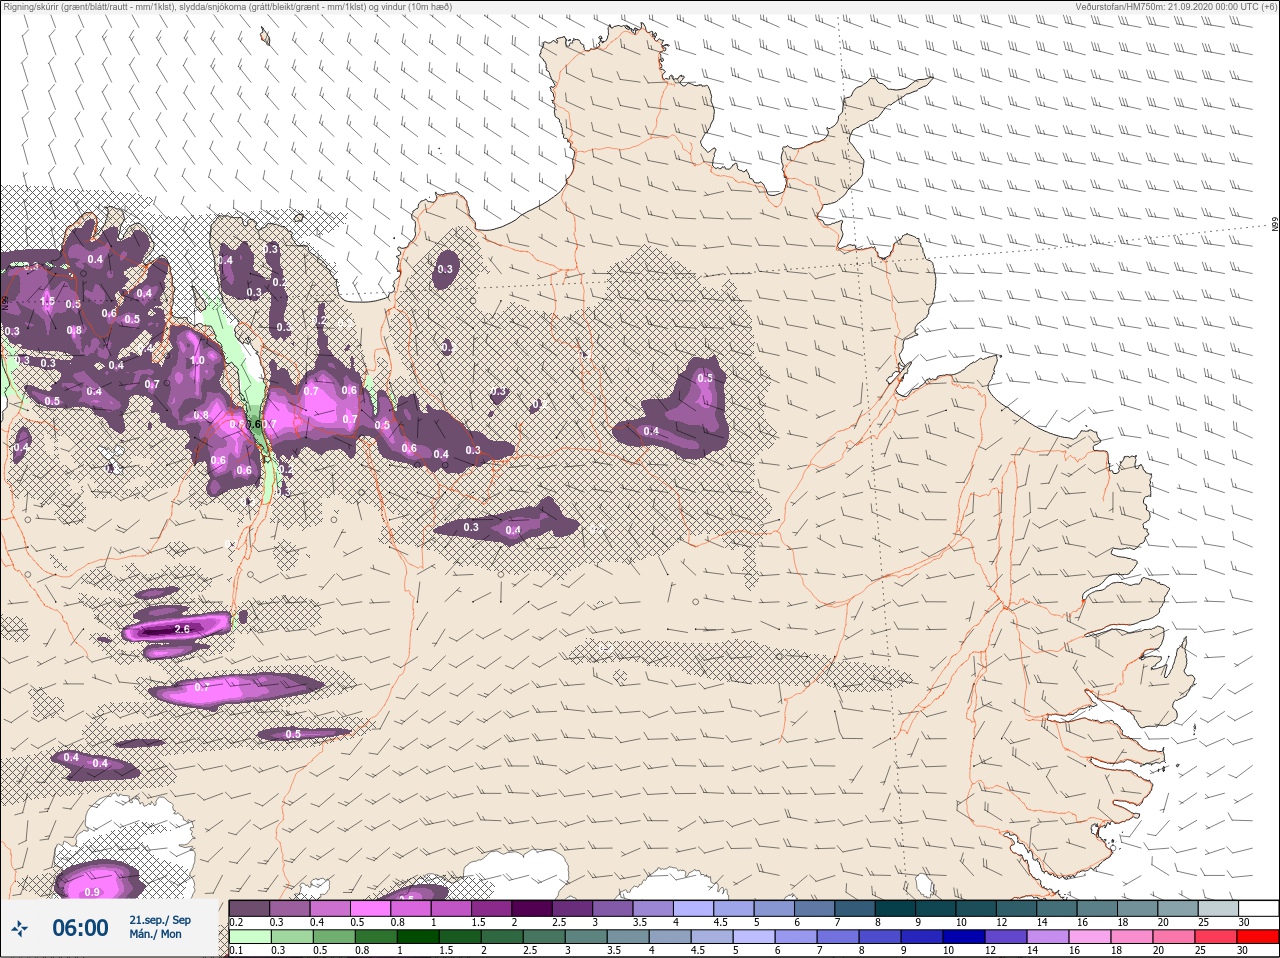Pick the bottom-row light green swatch between 0.1 and 0.3
The width and height of the screenshot is (1280, 958).
coord(250,937)
